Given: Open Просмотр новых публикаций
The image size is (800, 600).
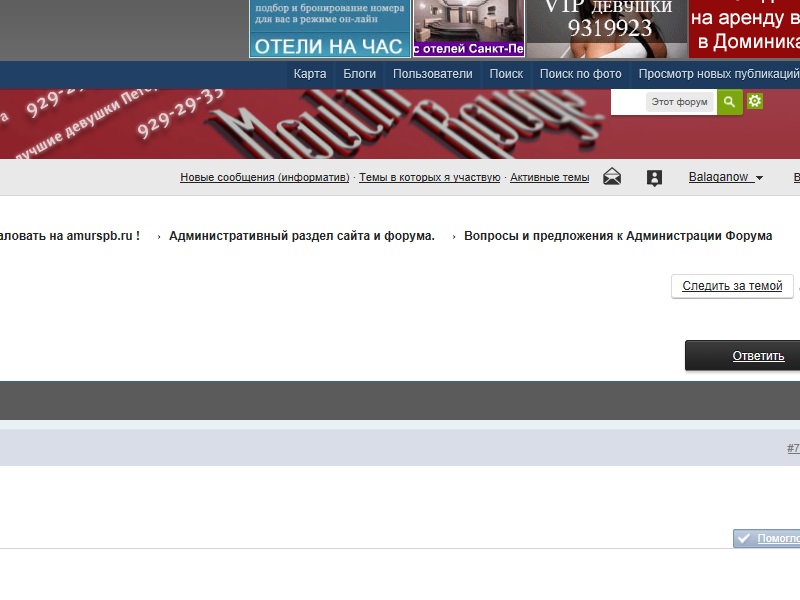Looking at the screenshot, I should [x=718, y=74].
